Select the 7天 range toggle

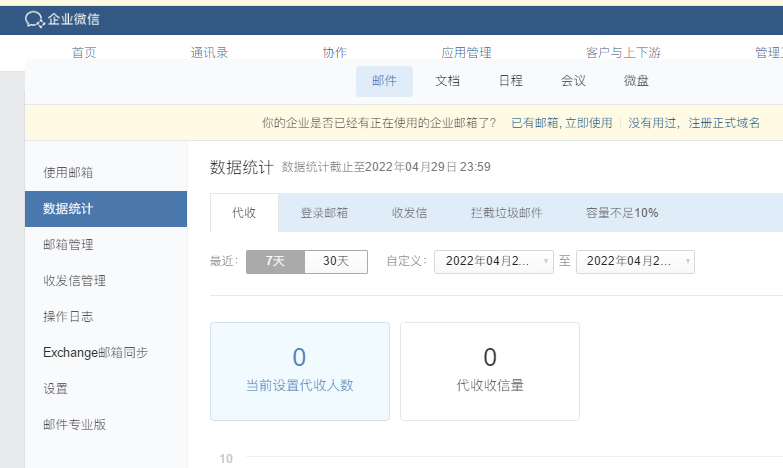pos(275,261)
